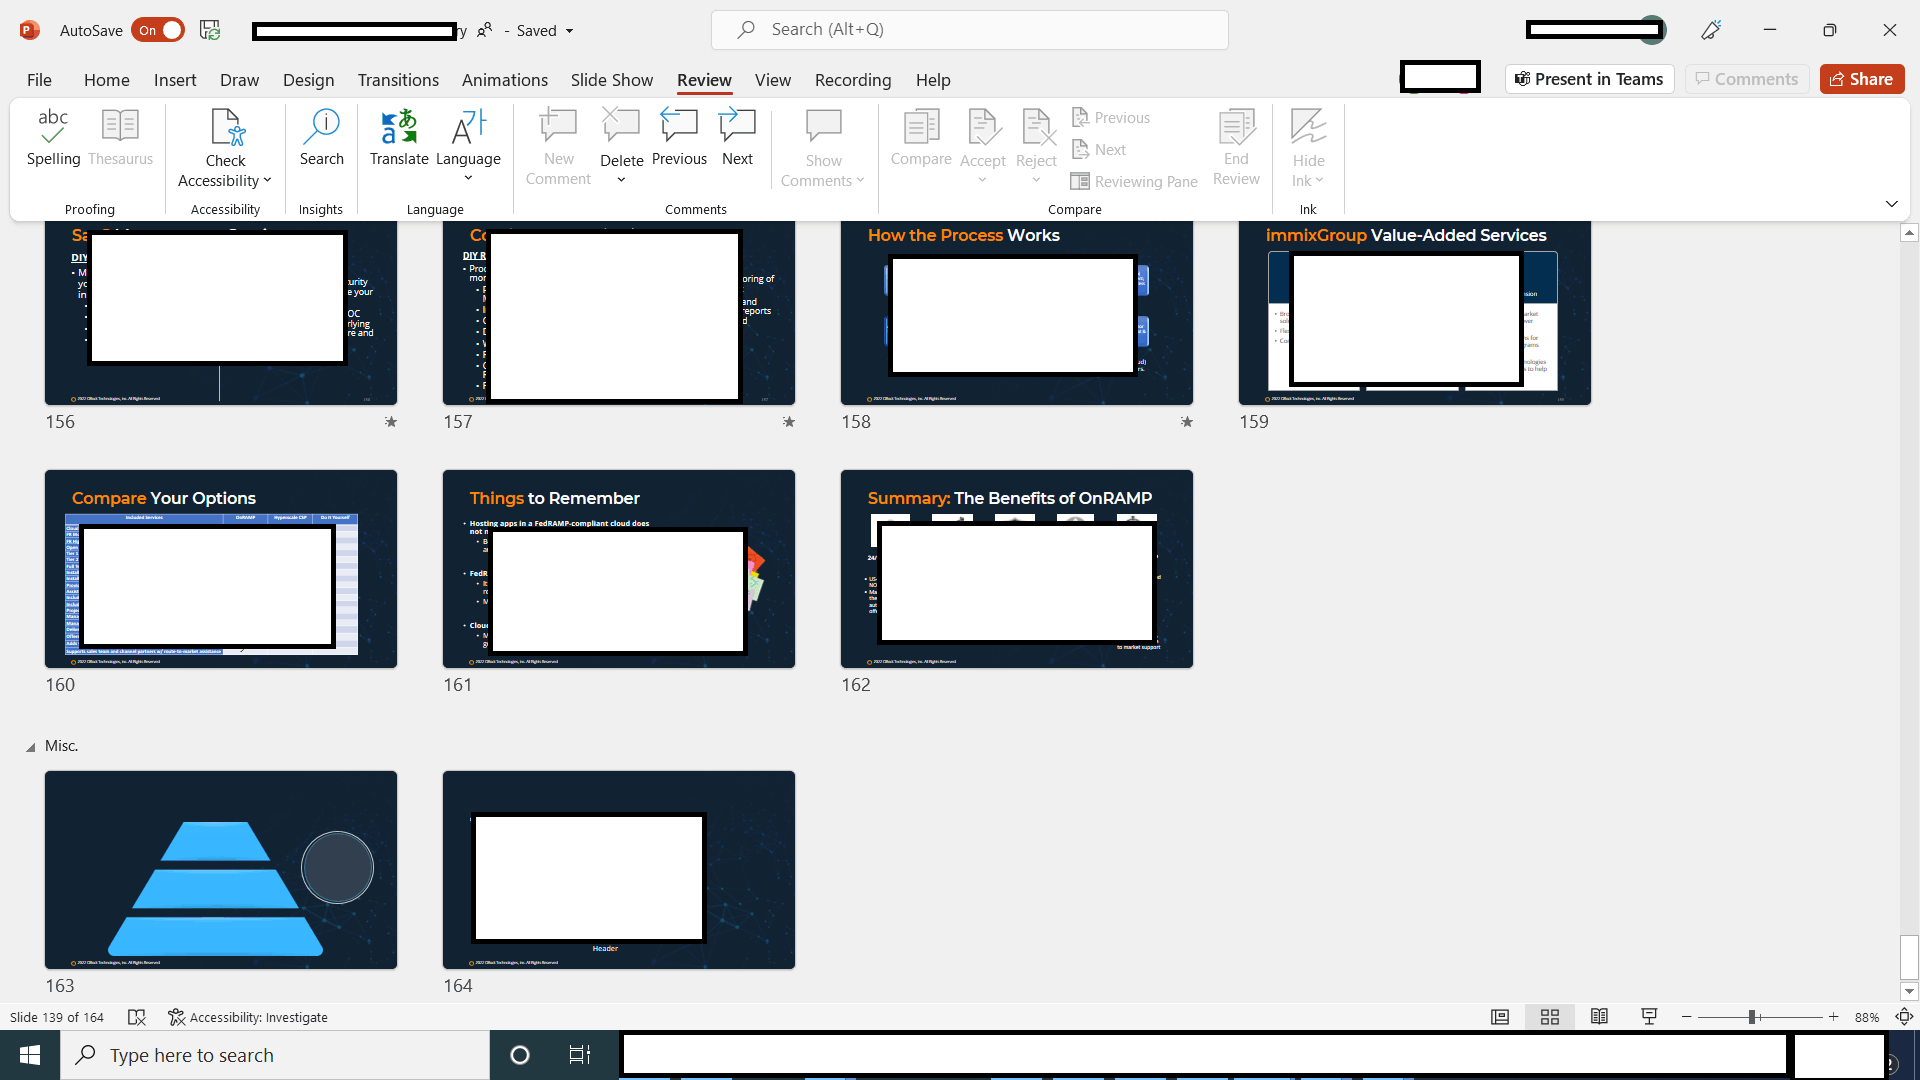
Task: Open the Saved status dropdown
Action: pos(569,31)
